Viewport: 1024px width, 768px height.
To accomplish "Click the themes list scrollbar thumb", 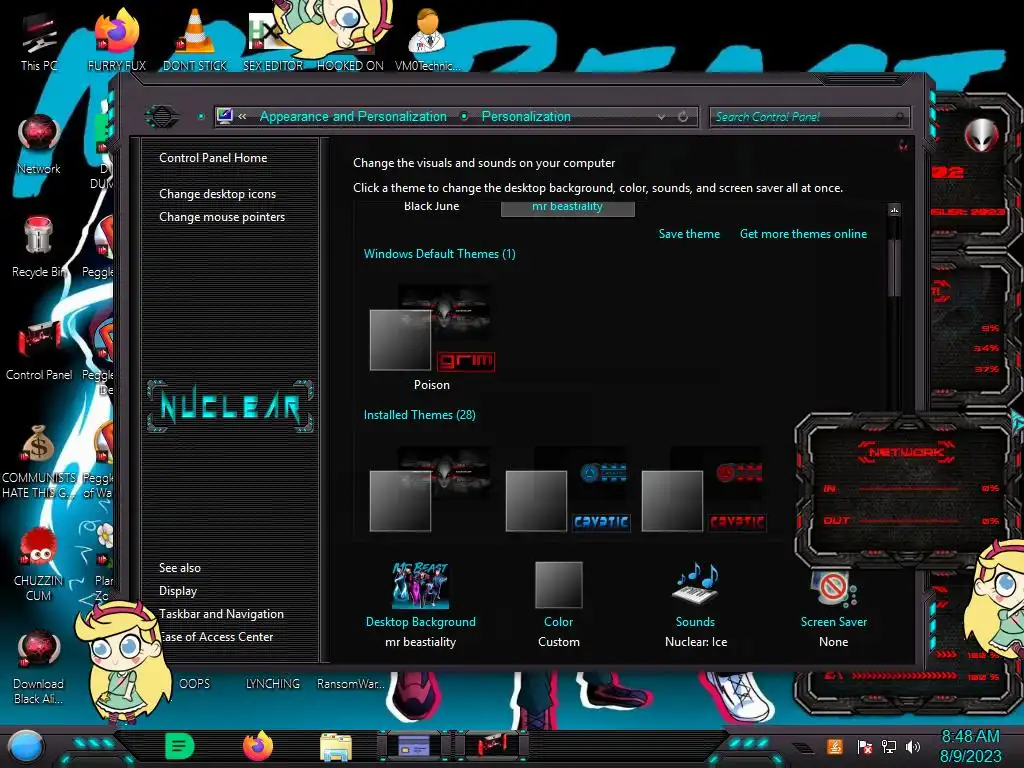I will point(894,268).
